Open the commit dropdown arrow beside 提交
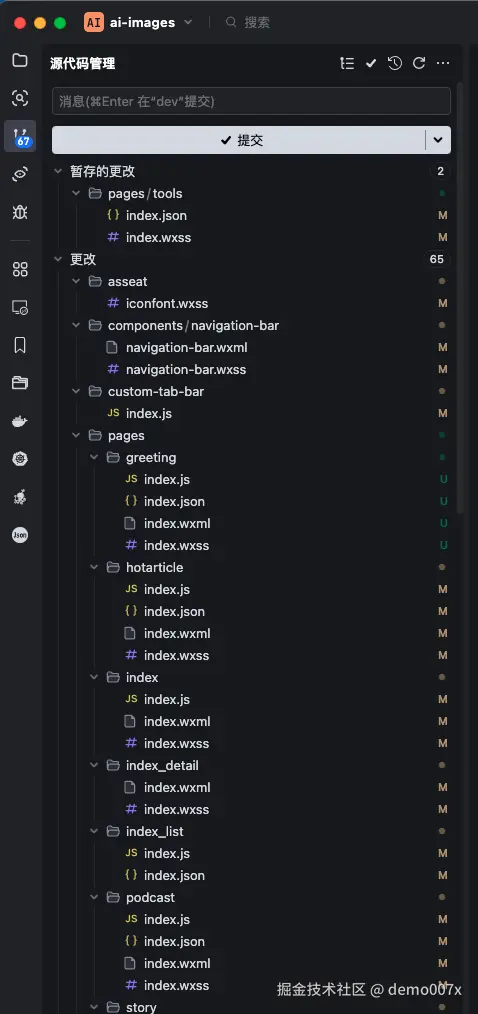 tap(439, 140)
